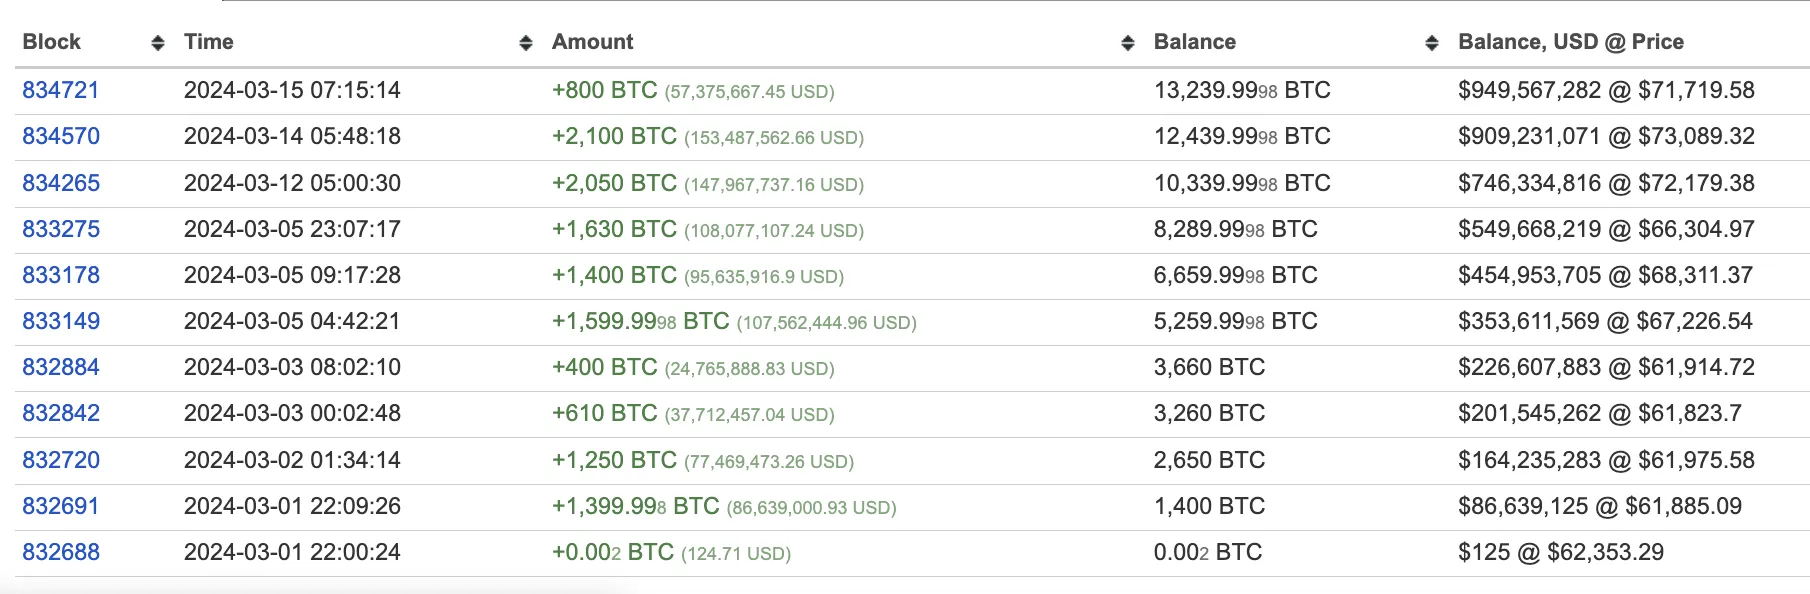The width and height of the screenshot is (1810, 594).
Task: Click the Block column sort icon
Action: click(157, 42)
